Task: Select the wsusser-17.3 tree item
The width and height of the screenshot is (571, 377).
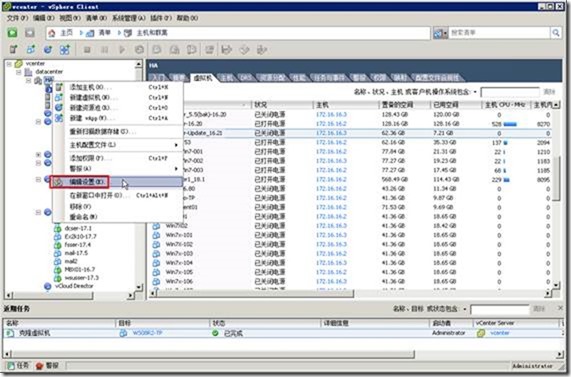Action: point(82,278)
